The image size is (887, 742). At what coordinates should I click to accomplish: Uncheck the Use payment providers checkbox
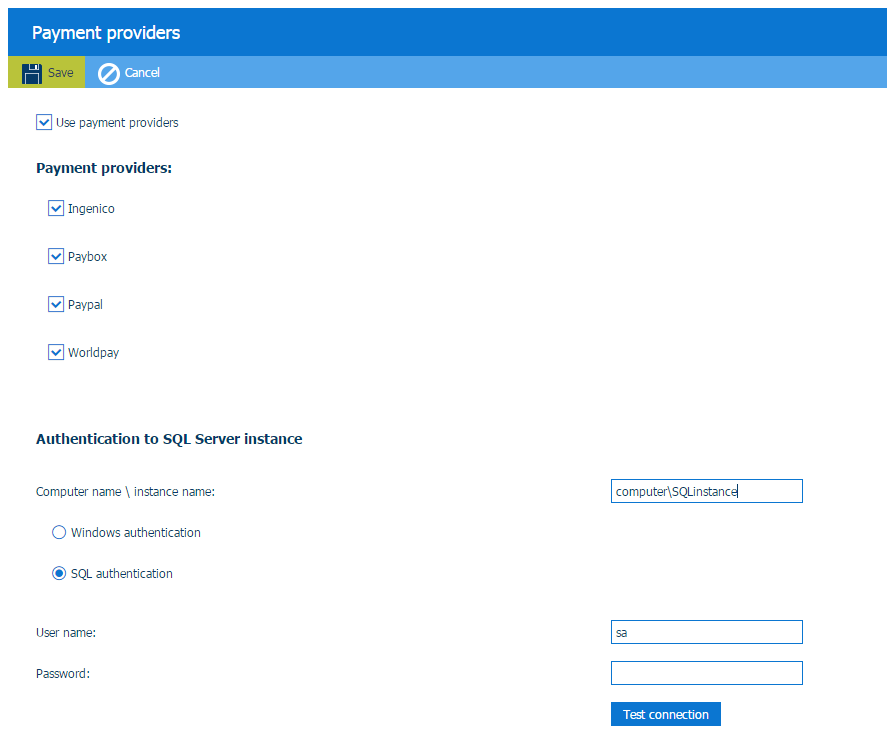(x=44, y=122)
